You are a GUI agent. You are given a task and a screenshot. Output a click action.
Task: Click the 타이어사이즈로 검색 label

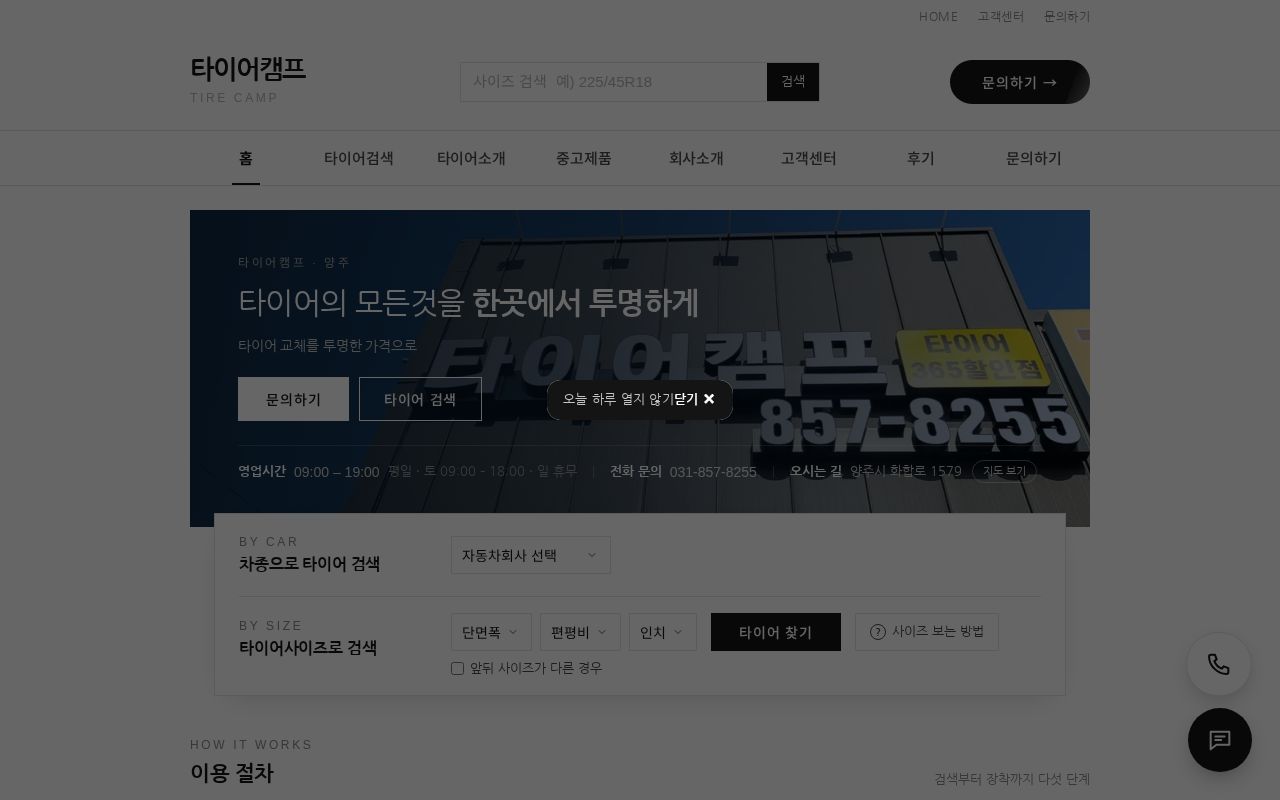tap(308, 648)
